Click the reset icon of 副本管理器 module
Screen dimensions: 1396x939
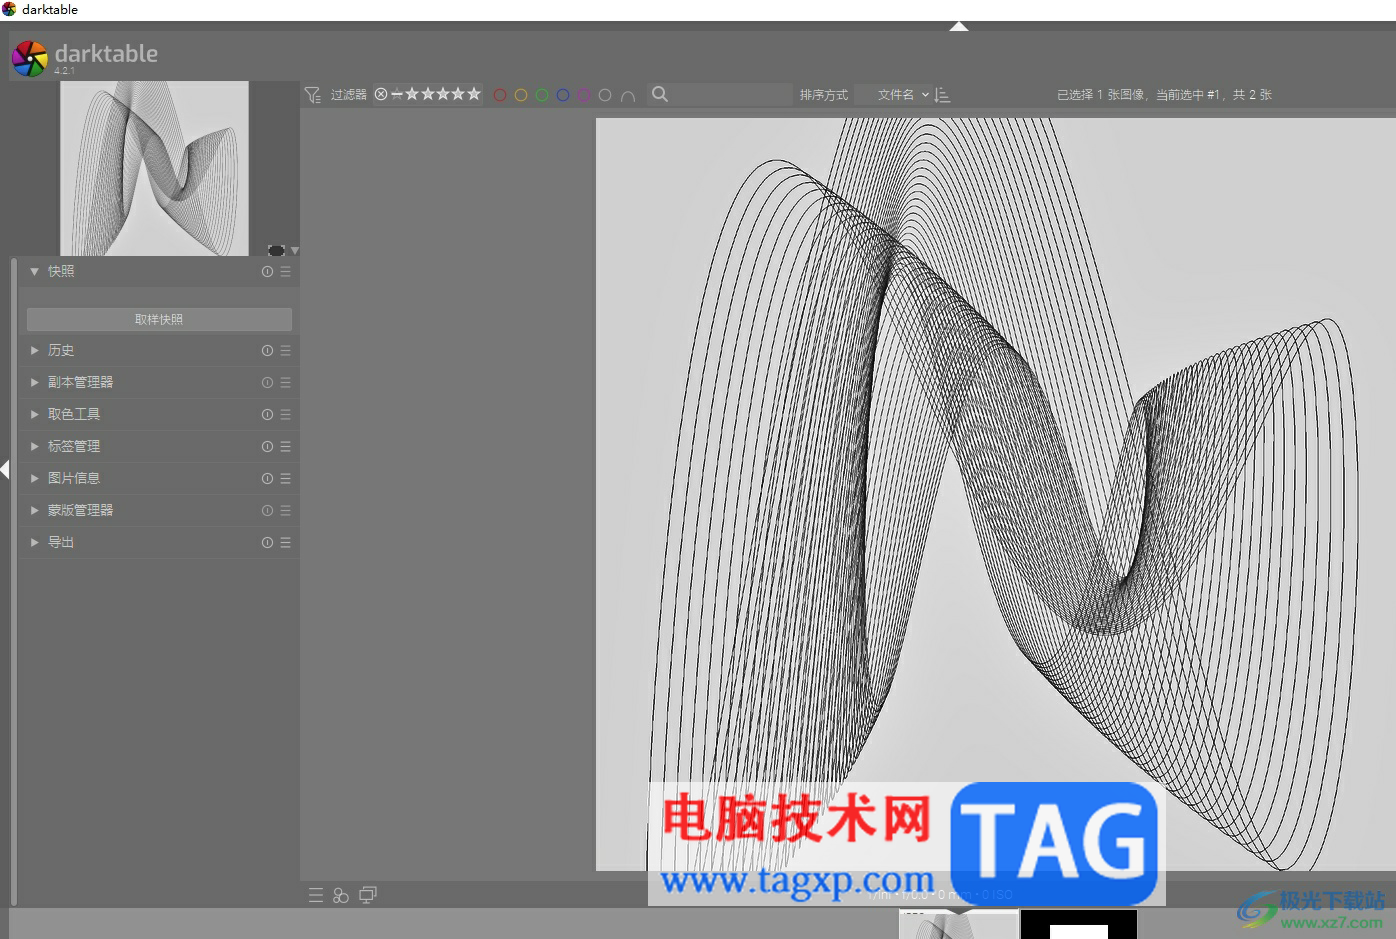[267, 382]
